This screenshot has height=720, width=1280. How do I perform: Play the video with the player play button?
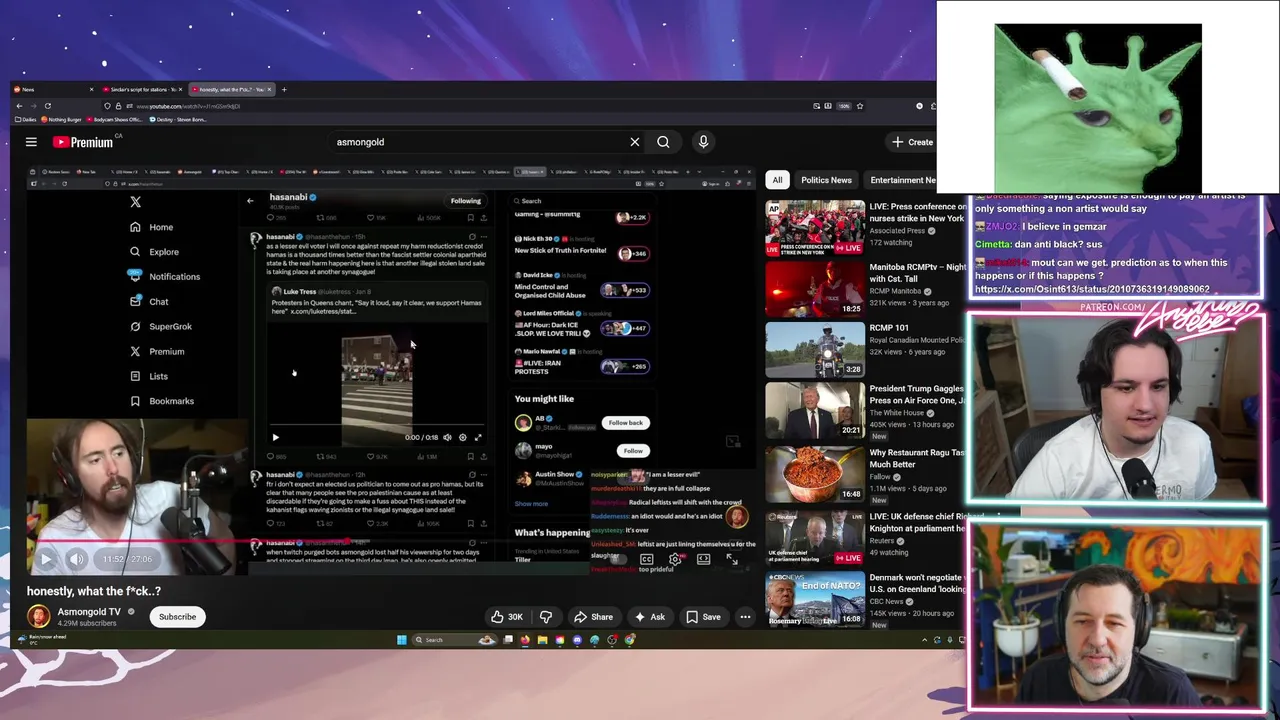[x=46, y=559]
